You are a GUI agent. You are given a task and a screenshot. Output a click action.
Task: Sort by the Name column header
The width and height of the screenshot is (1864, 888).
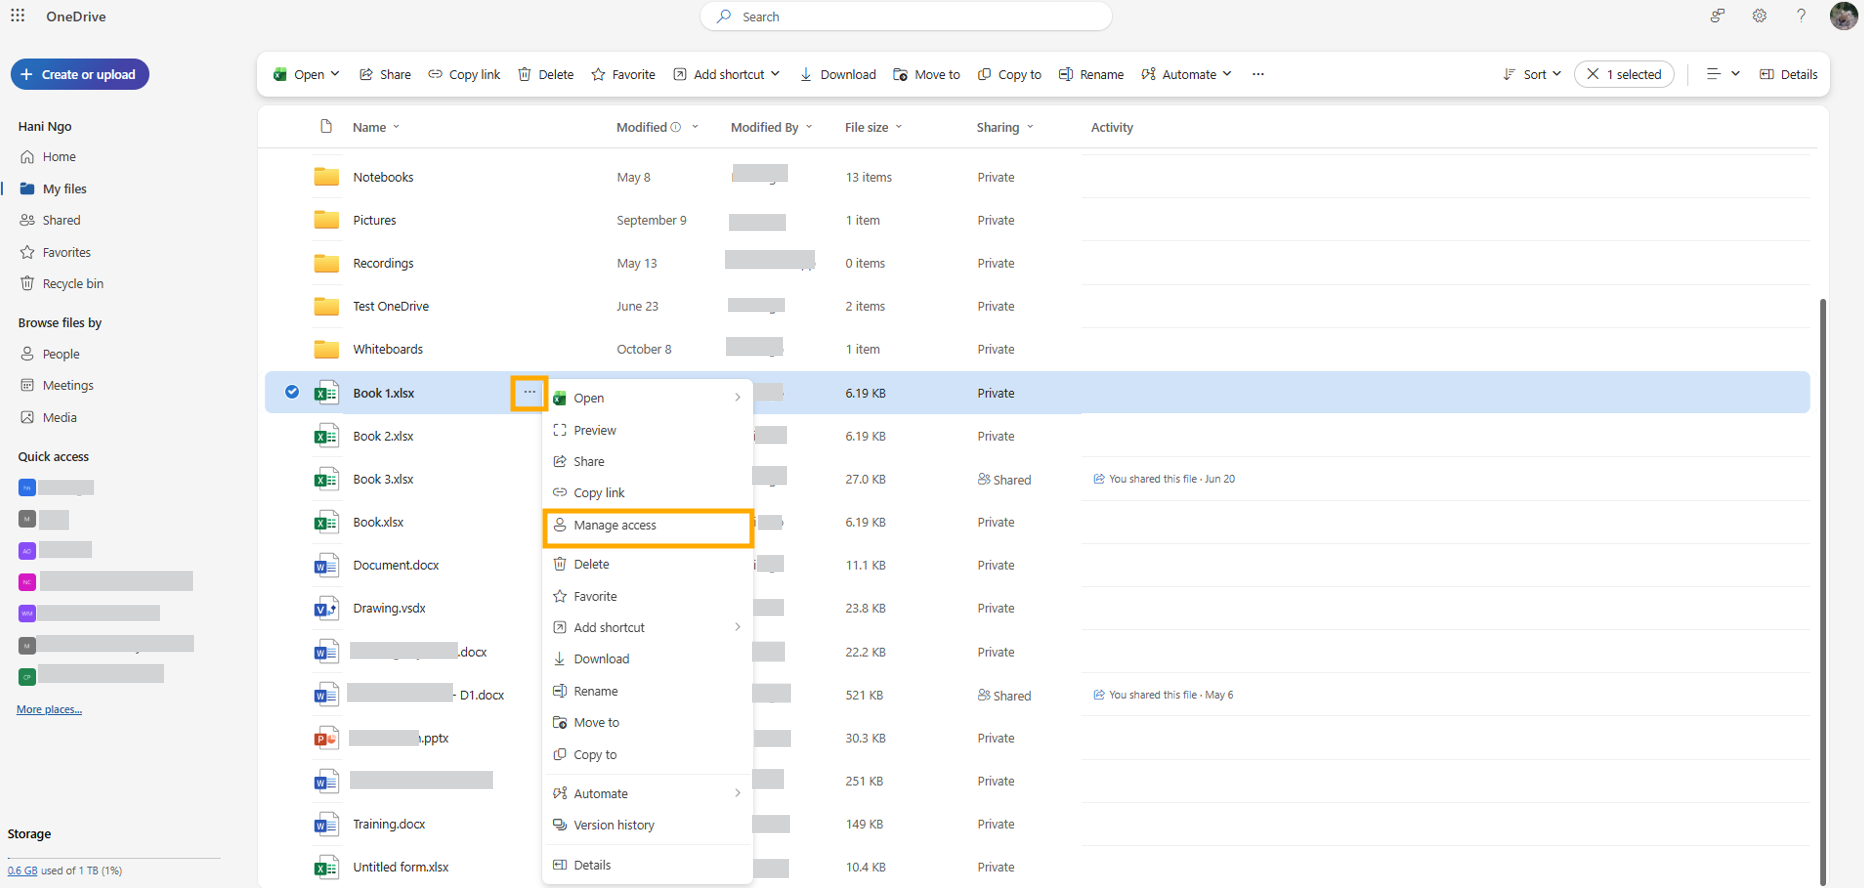tap(376, 127)
